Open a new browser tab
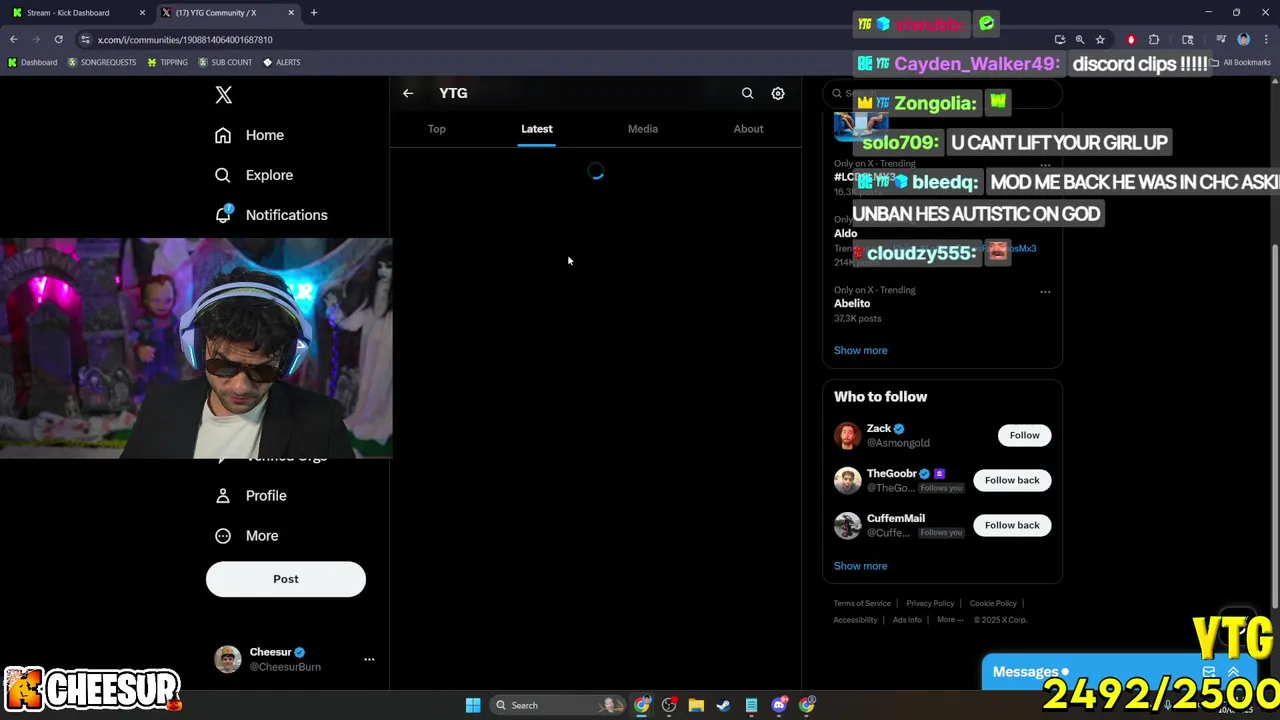This screenshot has height=720, width=1280. [x=314, y=13]
